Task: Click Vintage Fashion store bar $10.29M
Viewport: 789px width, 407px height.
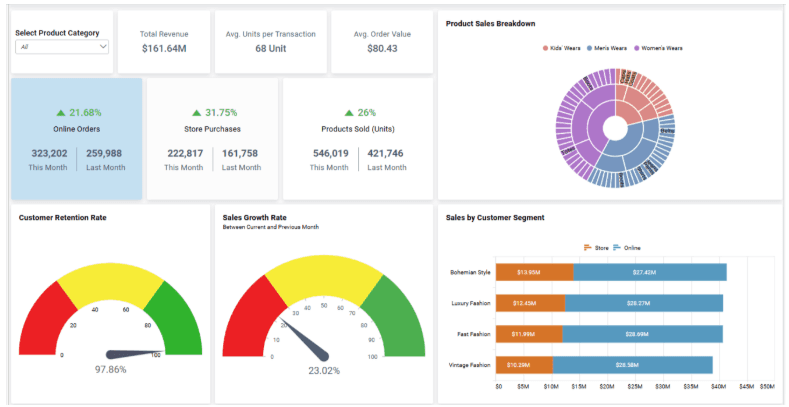Action: (x=524, y=365)
